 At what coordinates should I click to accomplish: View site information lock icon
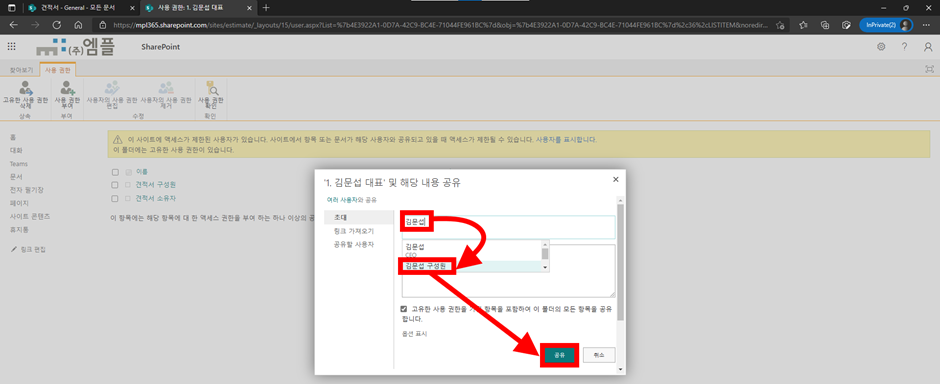point(103,25)
